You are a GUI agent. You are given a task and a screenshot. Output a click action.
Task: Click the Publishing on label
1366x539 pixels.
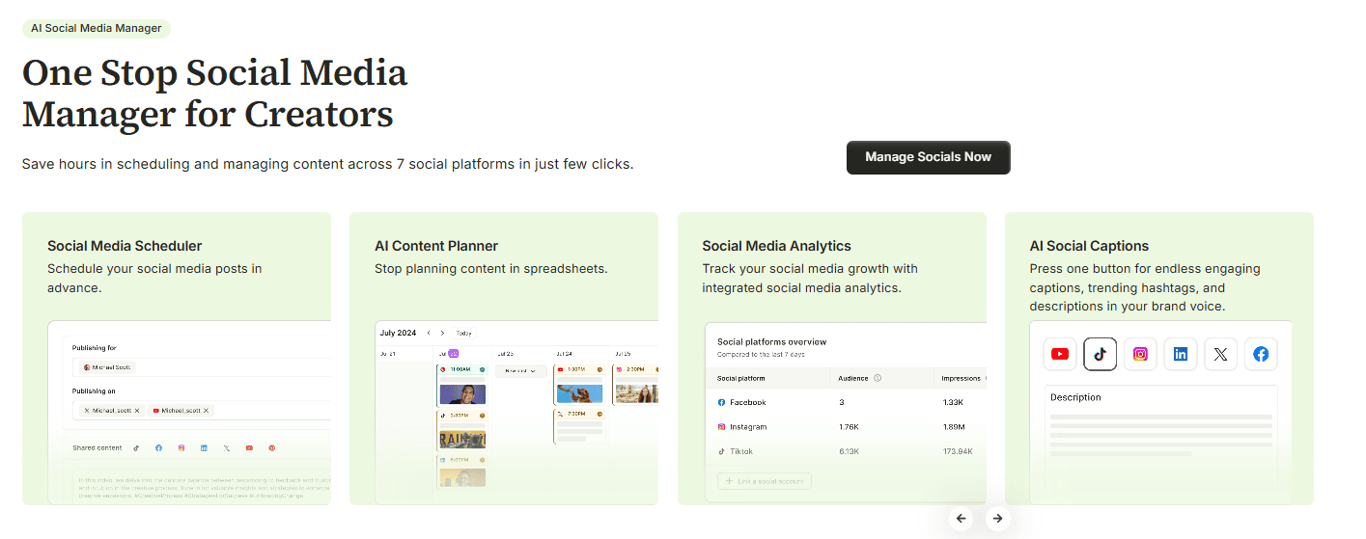(x=94, y=392)
